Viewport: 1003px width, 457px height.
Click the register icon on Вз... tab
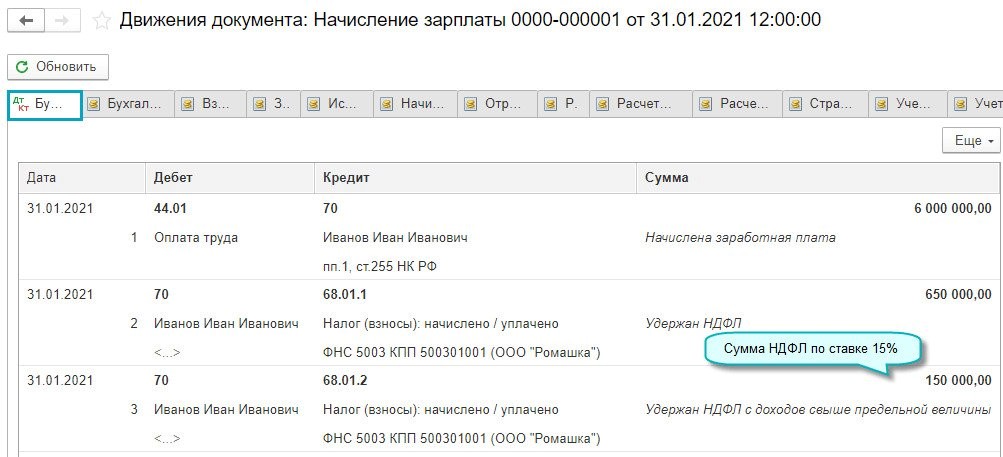tap(189, 104)
